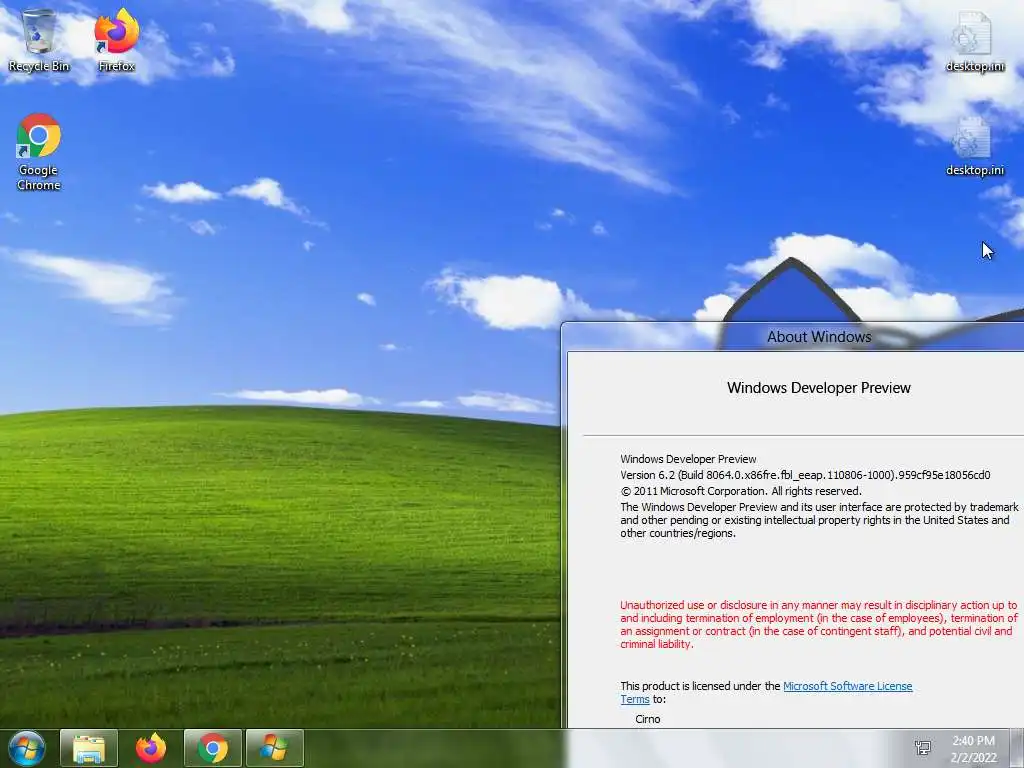Viewport: 1024px width, 768px height.
Task: Show the clock showing 2:40 PM
Action: (973, 749)
